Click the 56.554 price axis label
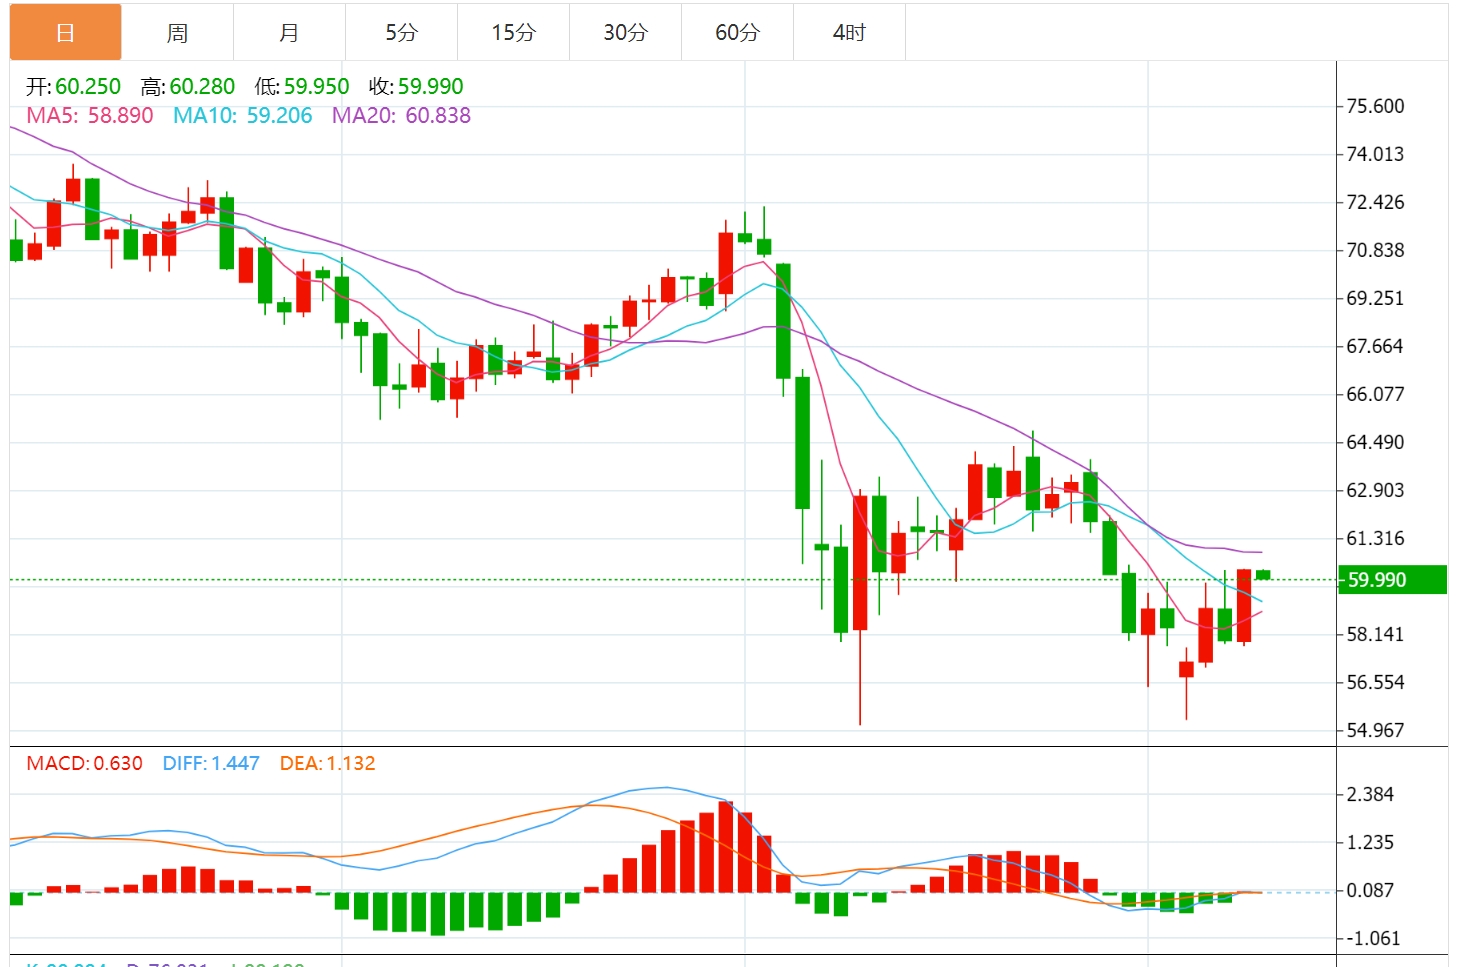The width and height of the screenshot is (1473, 967). coord(1375,682)
